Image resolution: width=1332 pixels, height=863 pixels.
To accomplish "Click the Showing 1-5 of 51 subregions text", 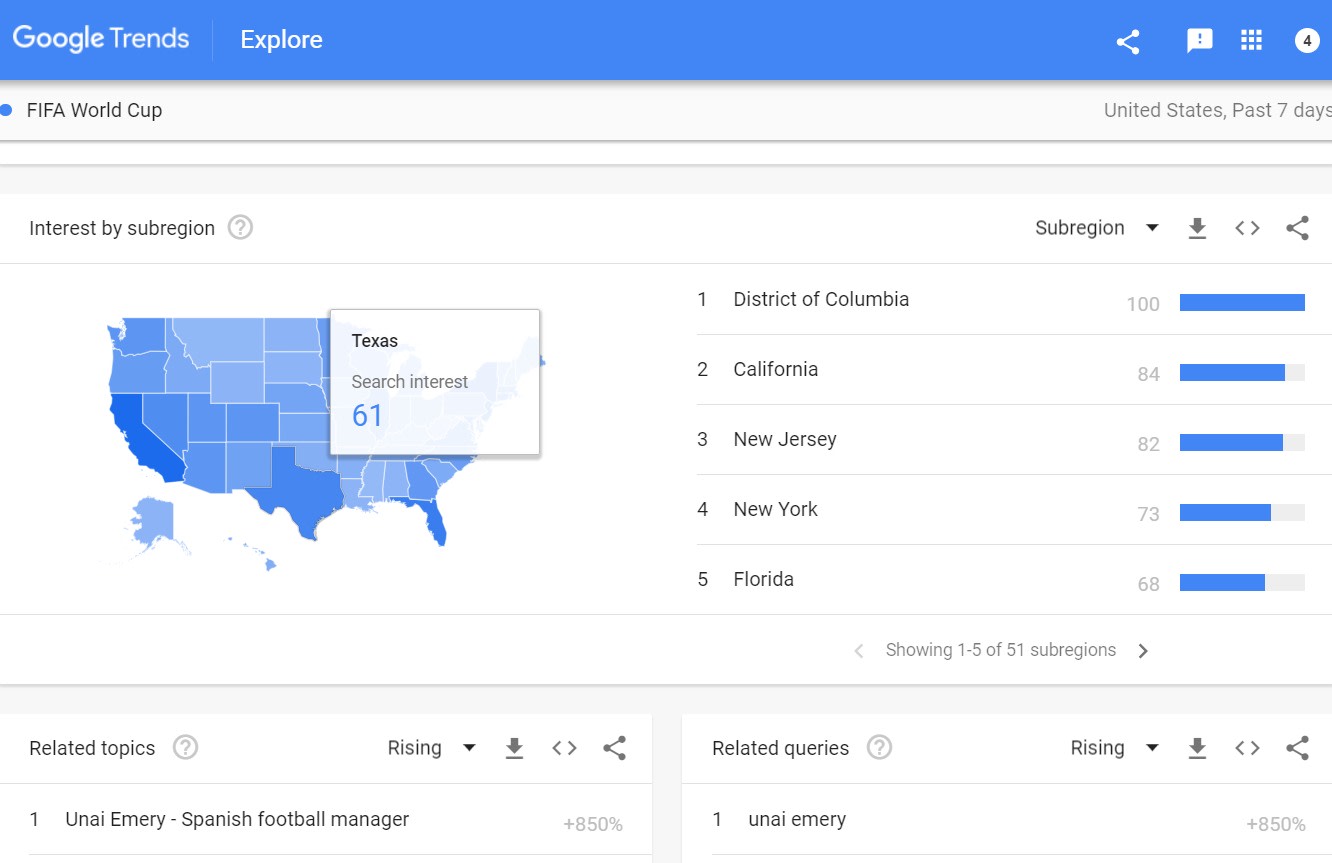I will (1001, 650).
